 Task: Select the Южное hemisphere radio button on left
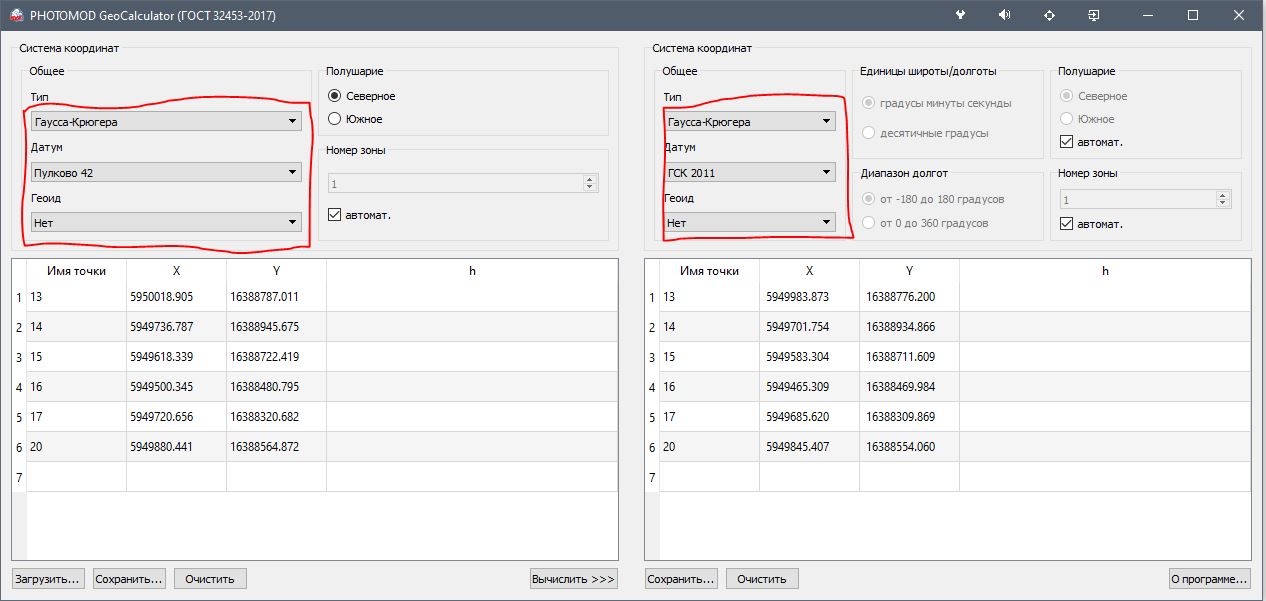336,119
